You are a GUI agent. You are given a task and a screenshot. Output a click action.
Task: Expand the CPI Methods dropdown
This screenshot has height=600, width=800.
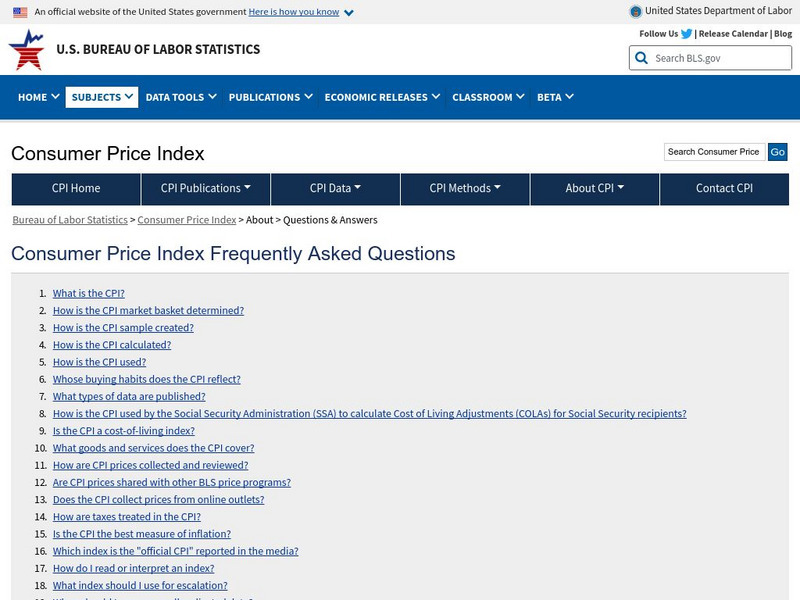[x=465, y=188]
